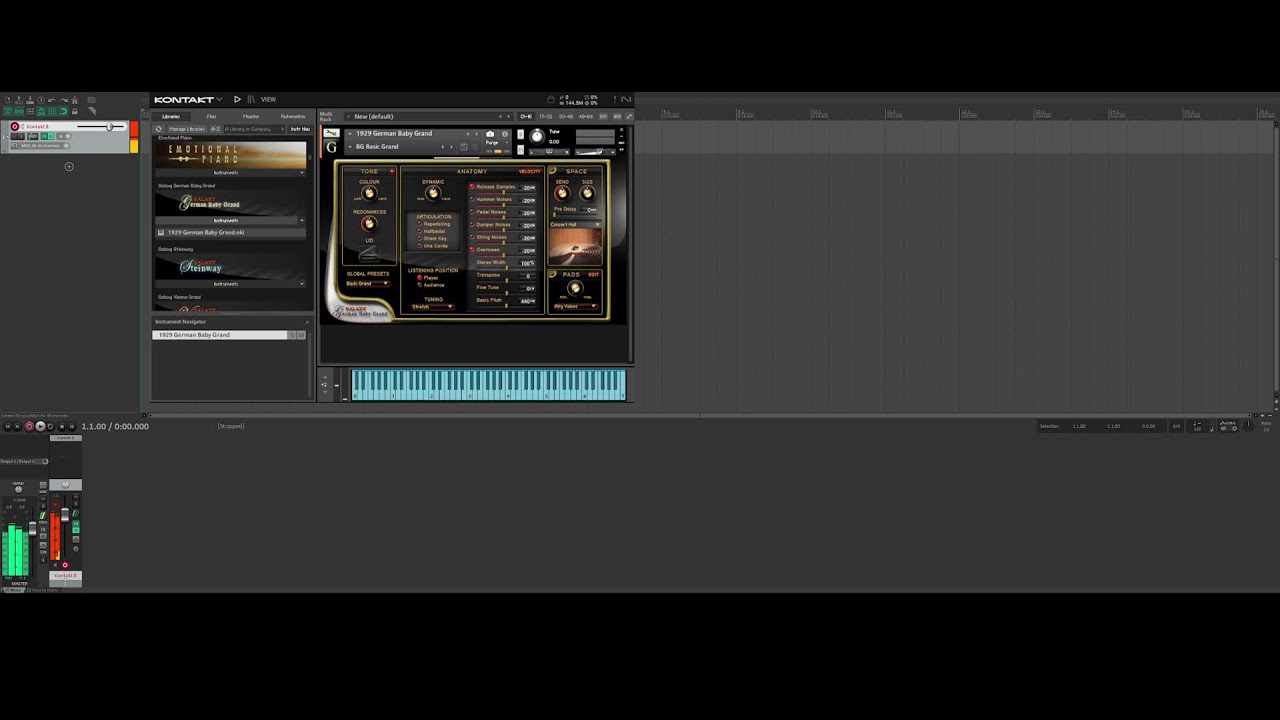Screen dimensions: 1280x720
Task: Click the Kontakt 8 mixer volume fader
Action: coord(65,516)
